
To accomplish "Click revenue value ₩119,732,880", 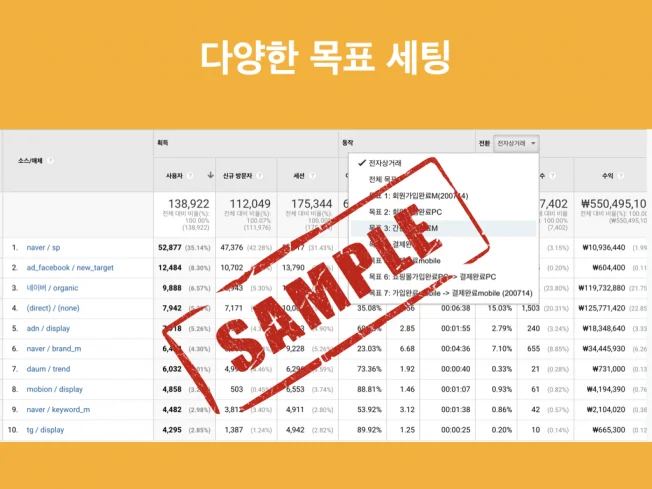I will pyautogui.click(x=602, y=288).
